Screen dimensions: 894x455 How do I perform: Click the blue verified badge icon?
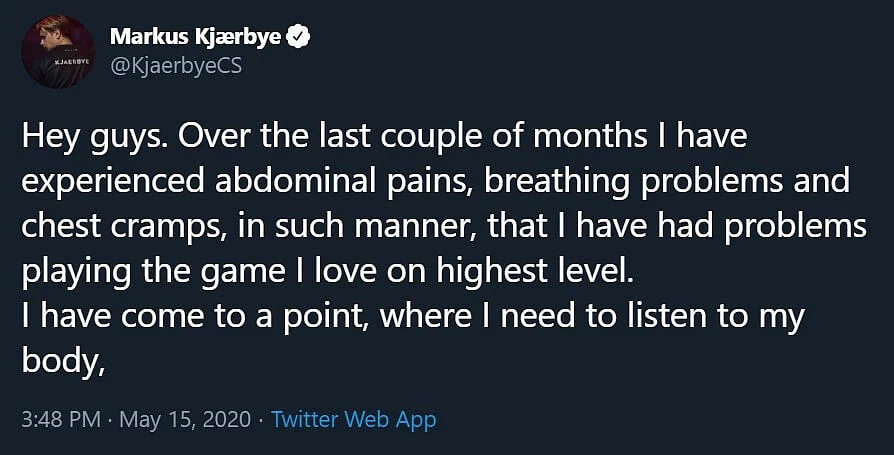tap(298, 38)
